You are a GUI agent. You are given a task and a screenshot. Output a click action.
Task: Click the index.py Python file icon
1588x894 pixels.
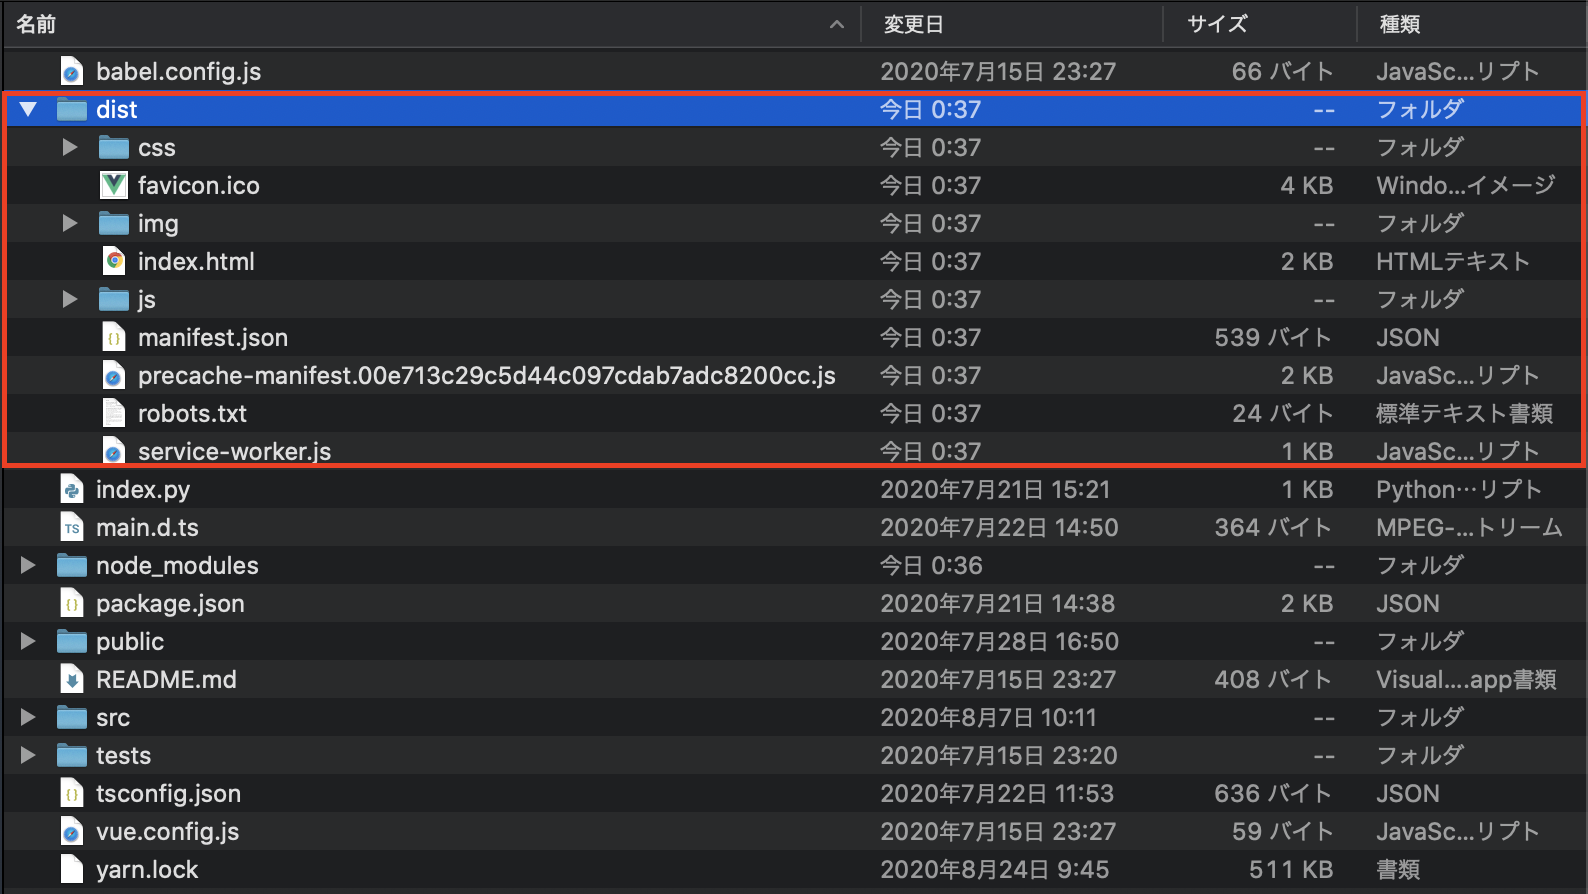(72, 489)
